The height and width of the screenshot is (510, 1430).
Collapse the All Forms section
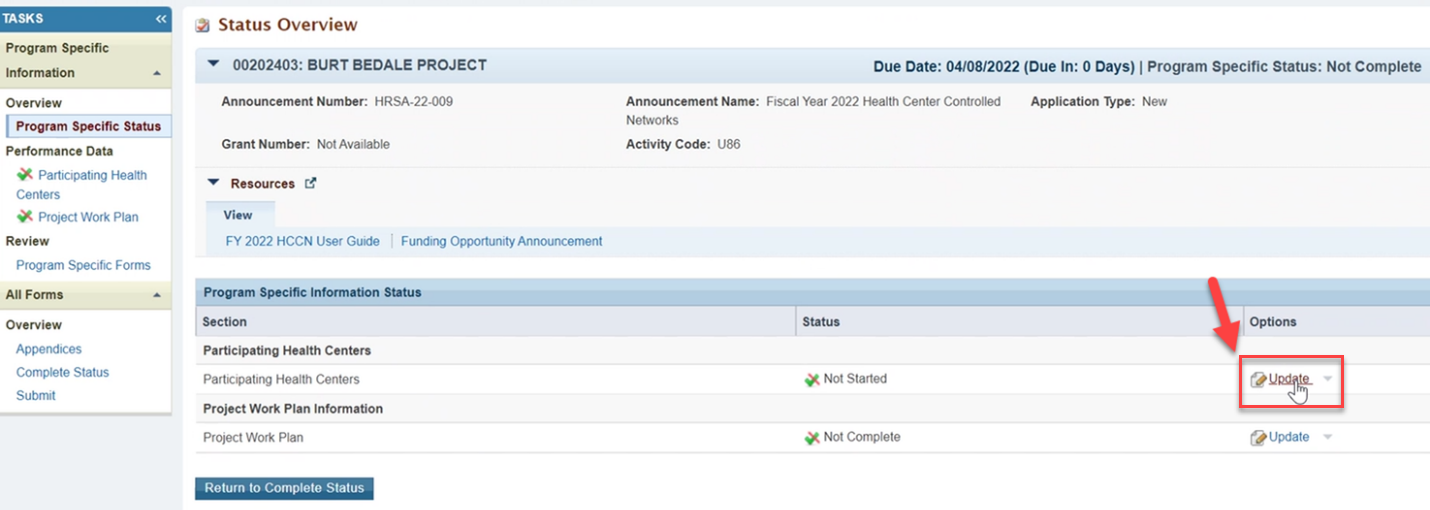(x=156, y=295)
